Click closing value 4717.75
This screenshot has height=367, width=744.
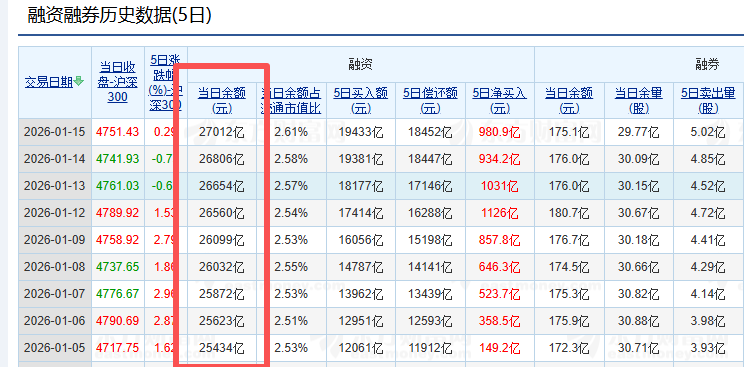point(118,348)
